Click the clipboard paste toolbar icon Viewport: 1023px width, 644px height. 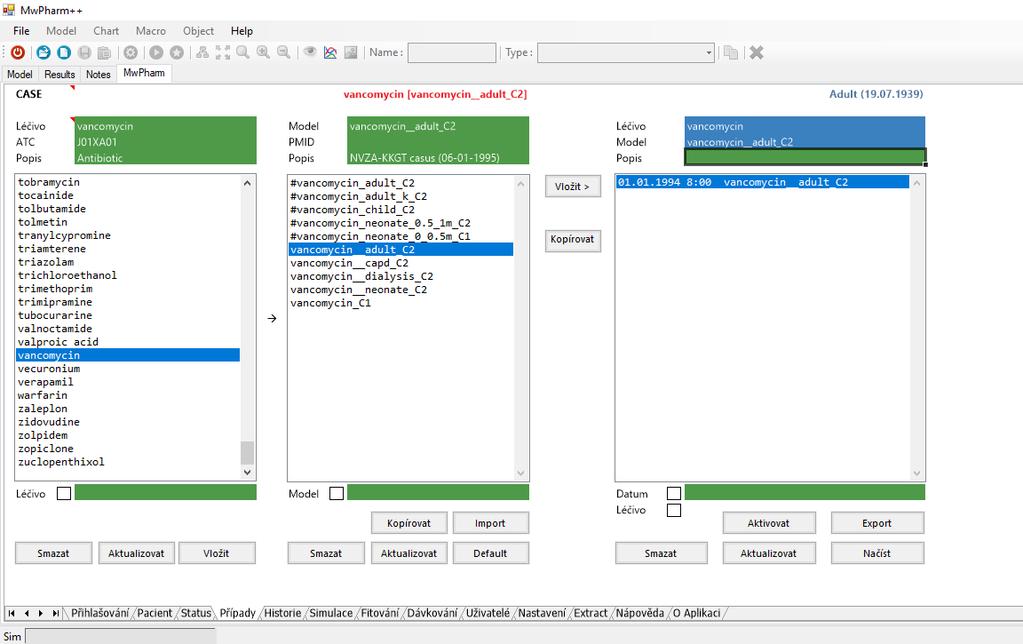coord(104,52)
